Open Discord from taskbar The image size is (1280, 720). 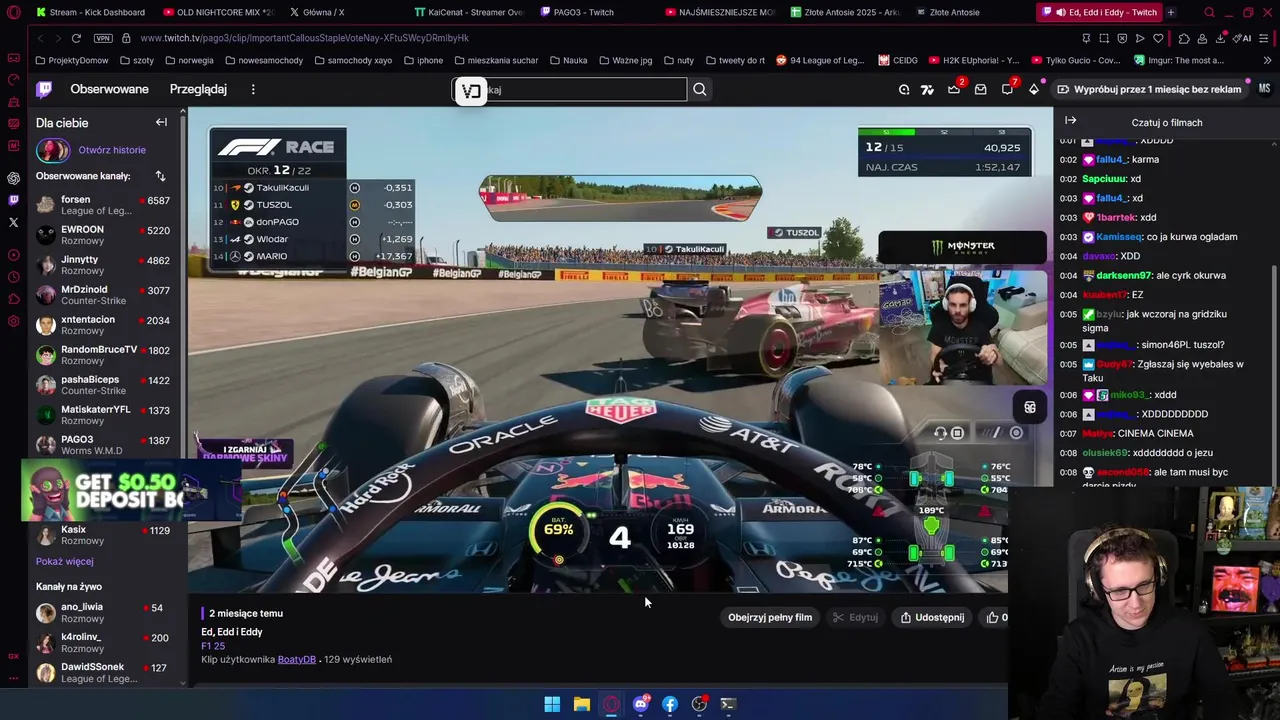(x=641, y=704)
